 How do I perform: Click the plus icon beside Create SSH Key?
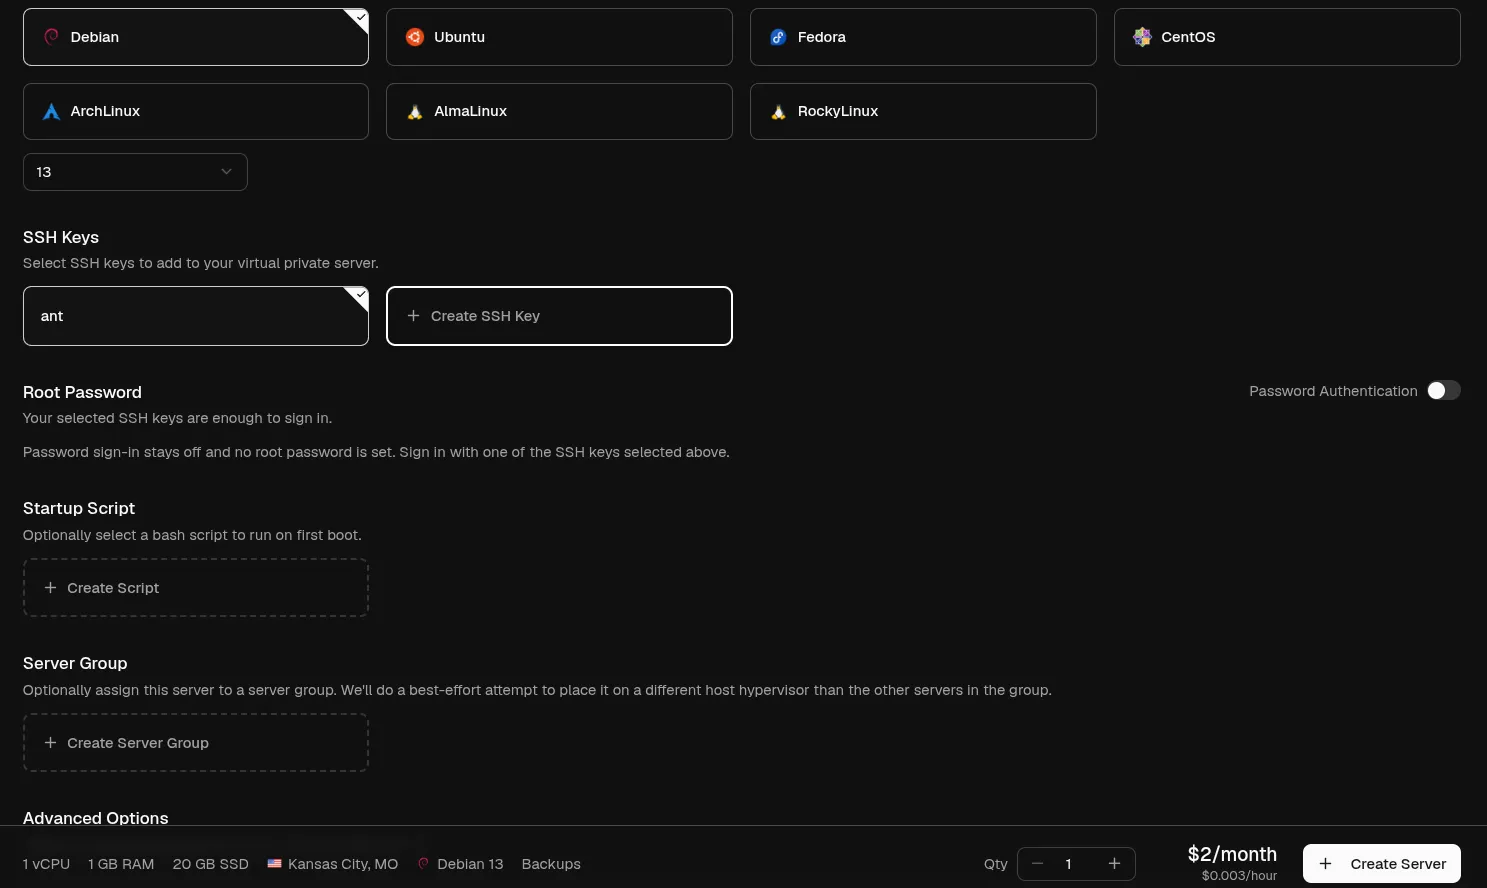tap(413, 316)
